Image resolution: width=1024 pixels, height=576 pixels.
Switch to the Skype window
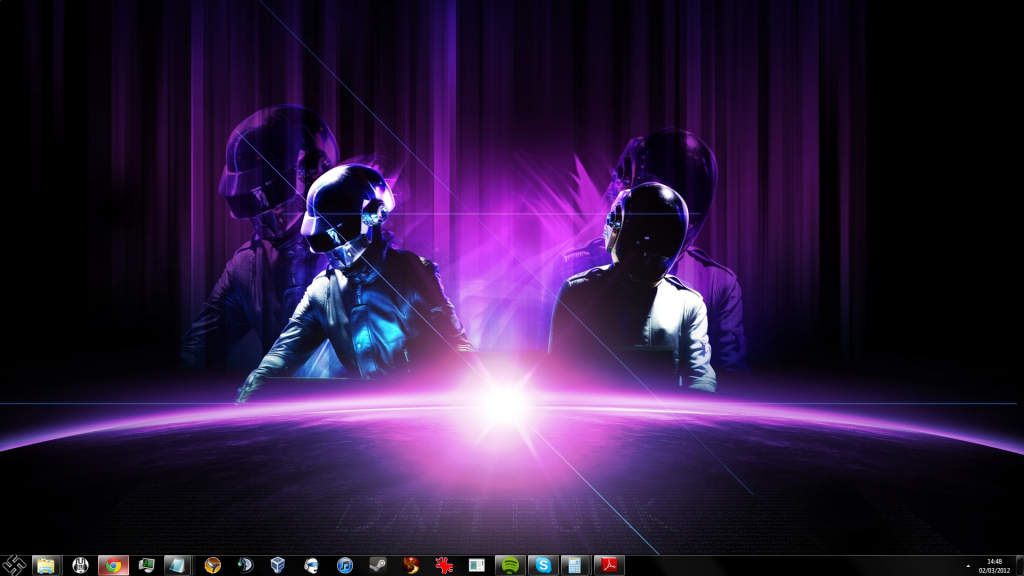pos(543,566)
